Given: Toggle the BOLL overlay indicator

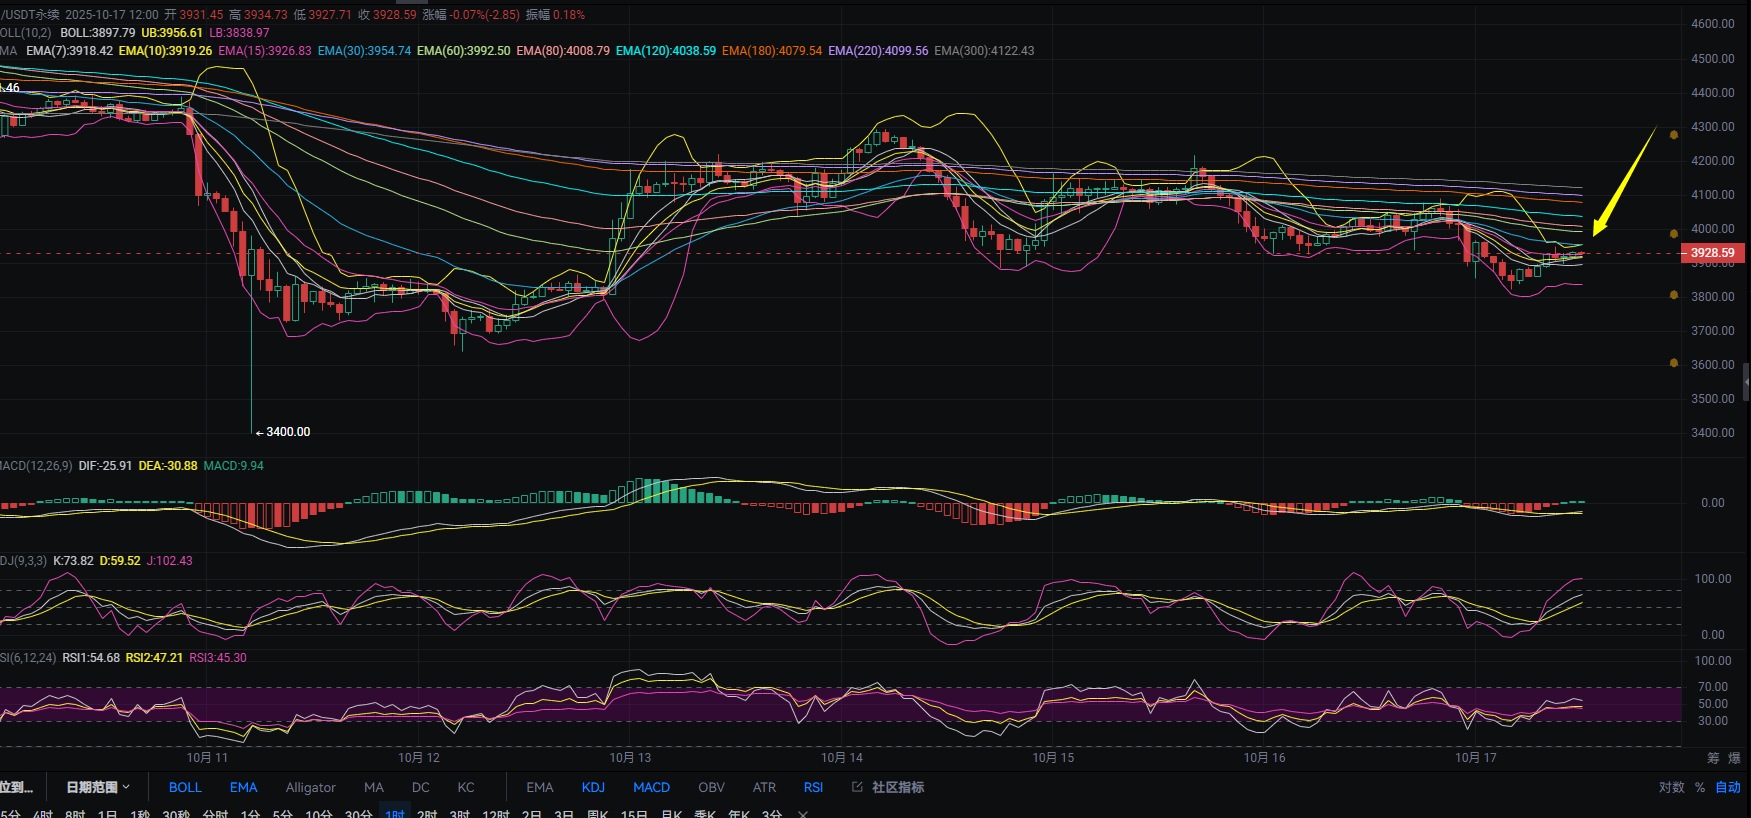Looking at the screenshot, I should pyautogui.click(x=185, y=787).
